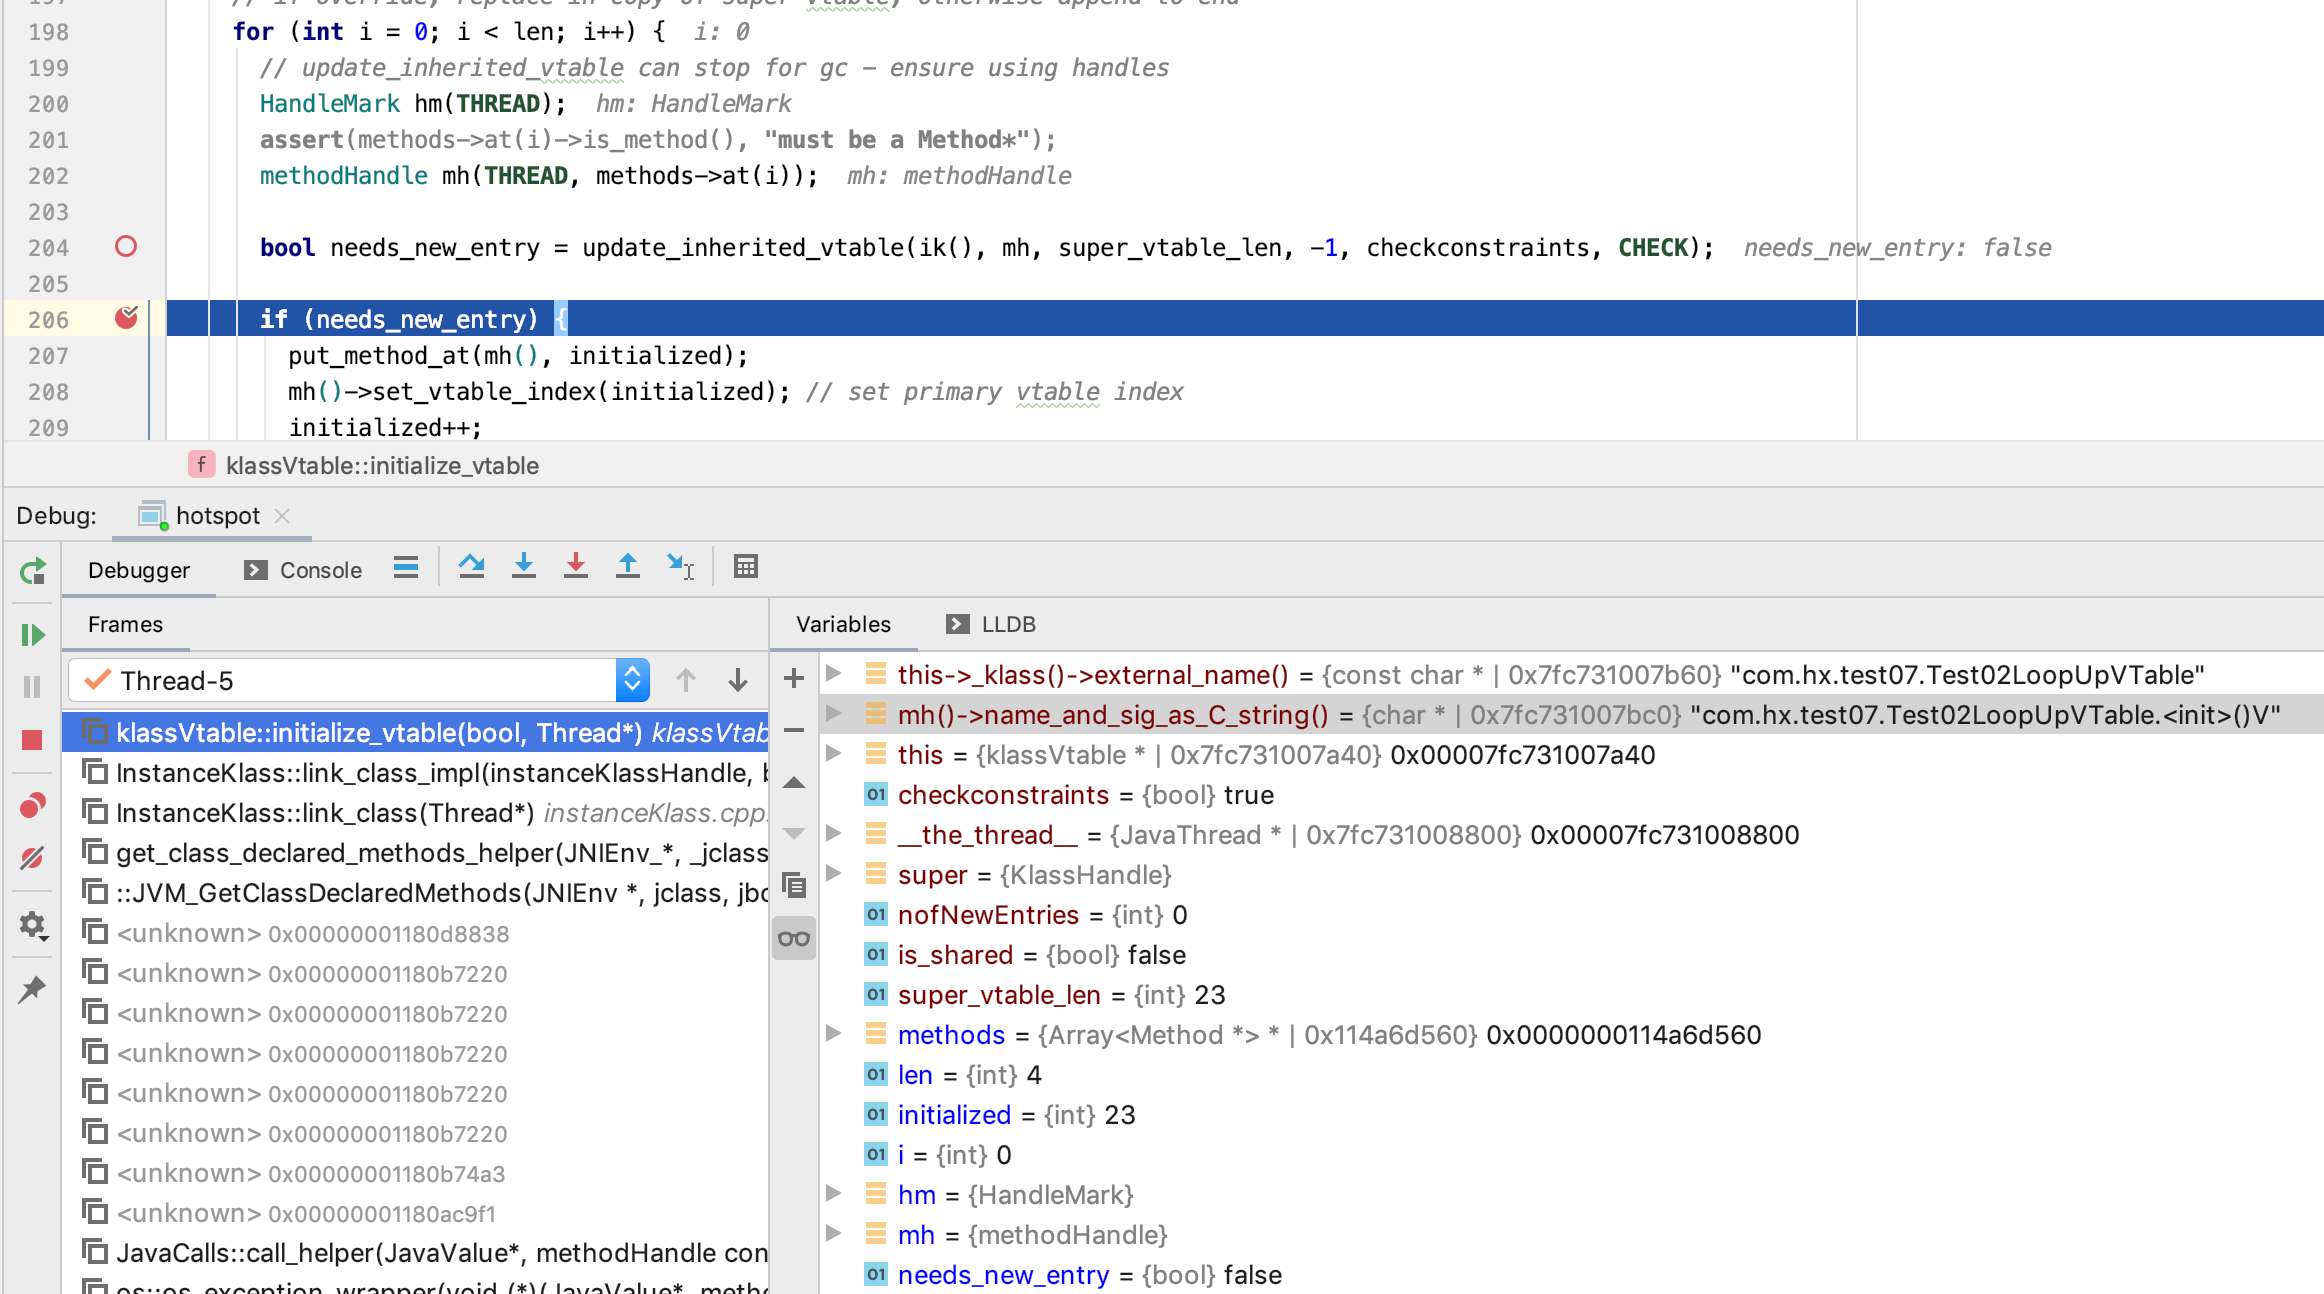Stop debugging with the red square icon
The height and width of the screenshot is (1294, 2324).
point(32,740)
